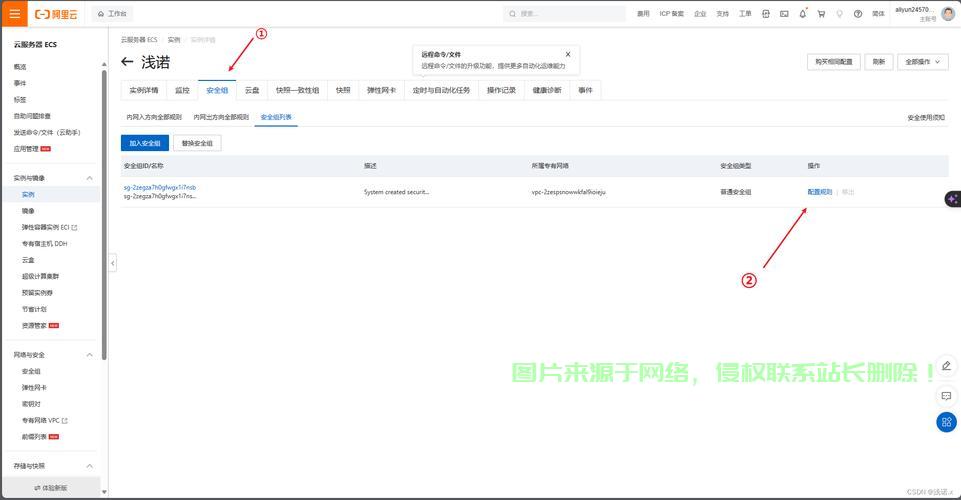Open the 快照 tab

(343, 90)
